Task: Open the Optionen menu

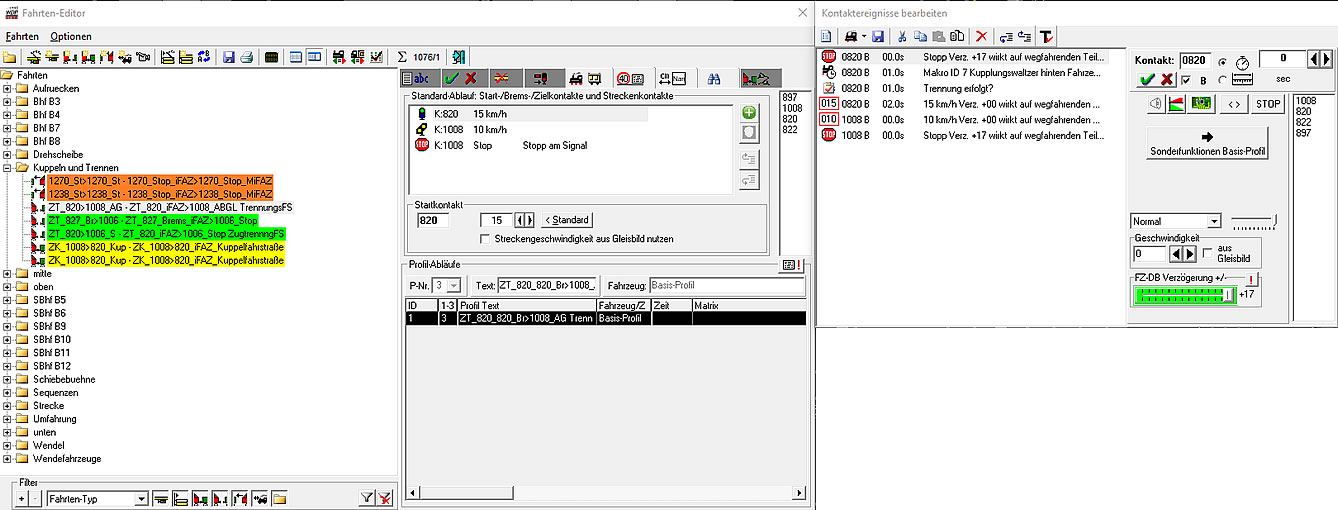Action: tap(71, 36)
